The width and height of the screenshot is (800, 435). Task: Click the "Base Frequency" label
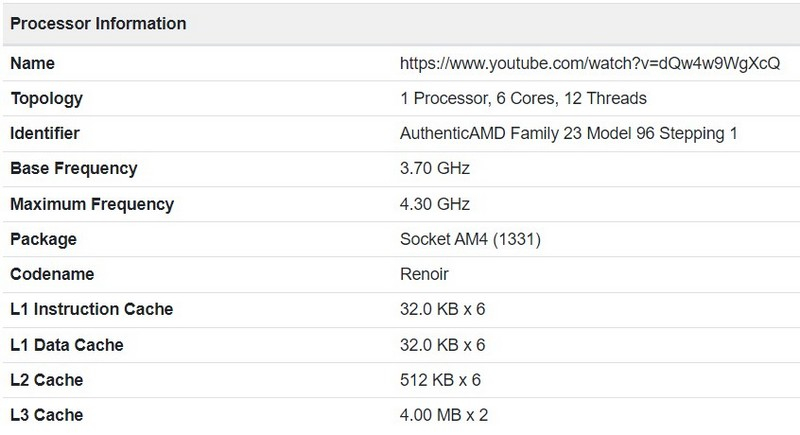73,168
